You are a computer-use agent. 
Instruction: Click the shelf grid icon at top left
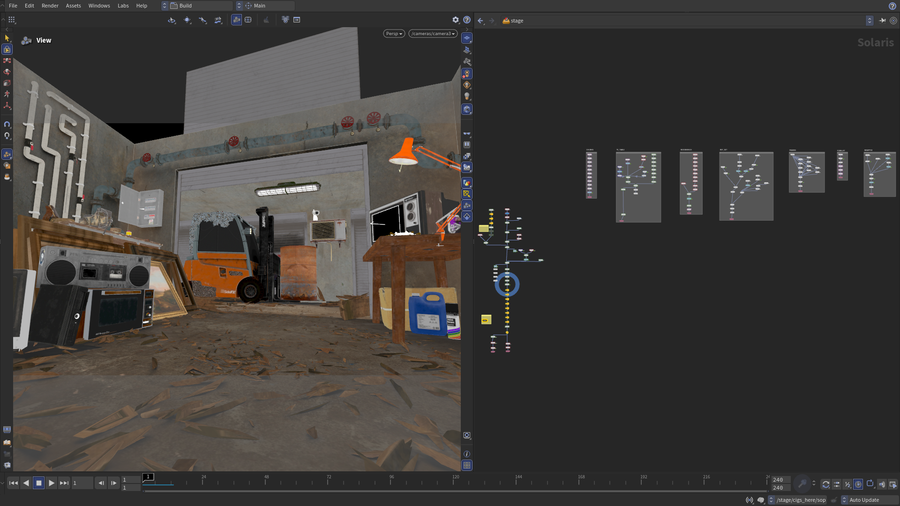tap(11, 20)
